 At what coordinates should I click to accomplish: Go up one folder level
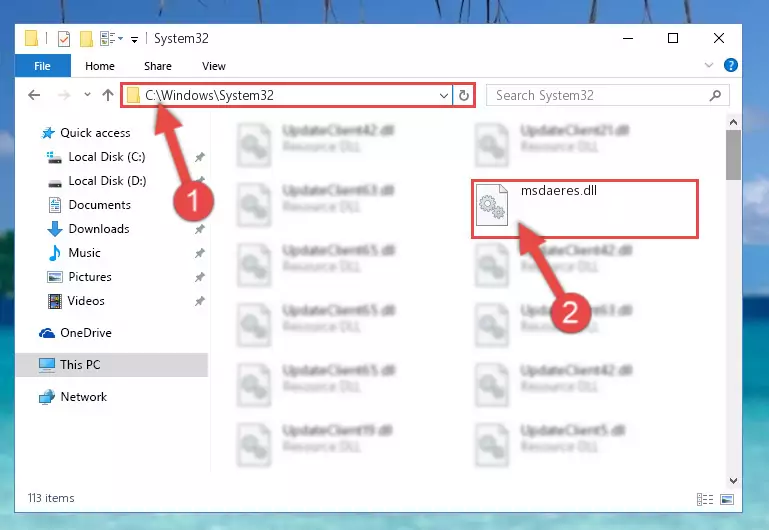coord(108,95)
